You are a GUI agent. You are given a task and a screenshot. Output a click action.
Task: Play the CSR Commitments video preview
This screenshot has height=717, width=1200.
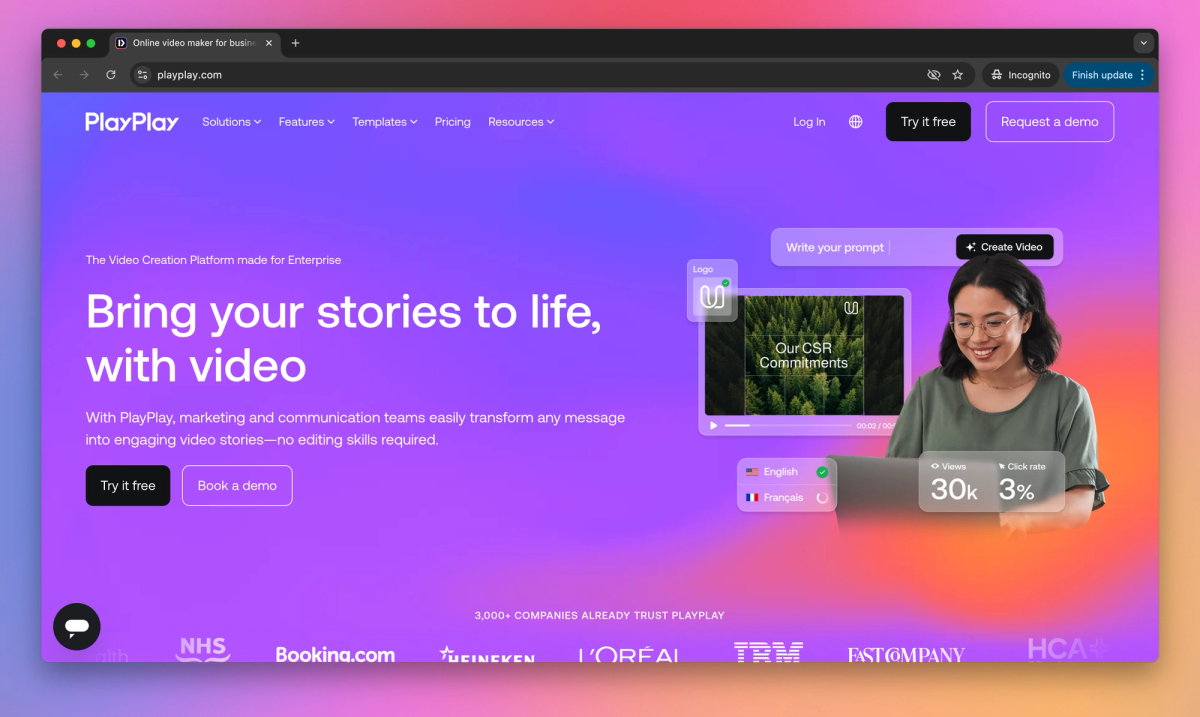pyautogui.click(x=713, y=426)
